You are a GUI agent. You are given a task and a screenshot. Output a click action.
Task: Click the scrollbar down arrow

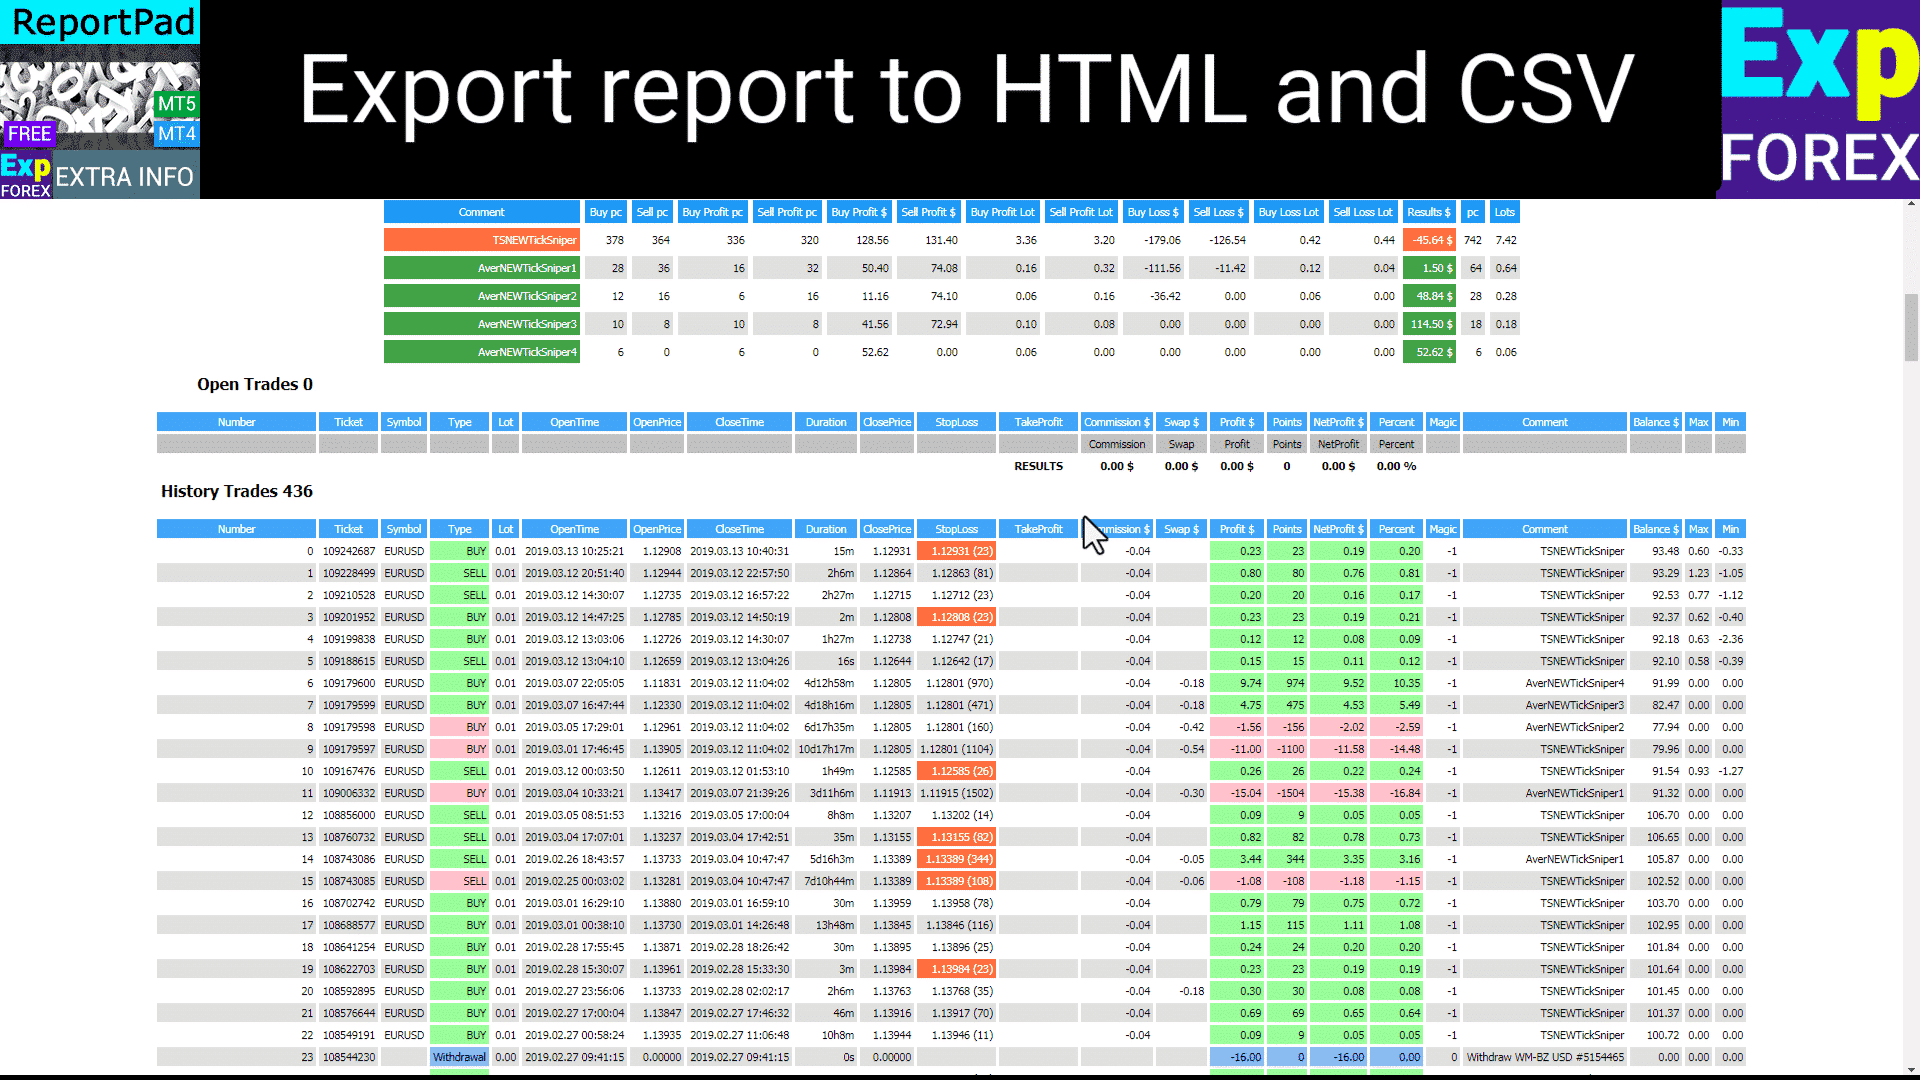click(1911, 1069)
